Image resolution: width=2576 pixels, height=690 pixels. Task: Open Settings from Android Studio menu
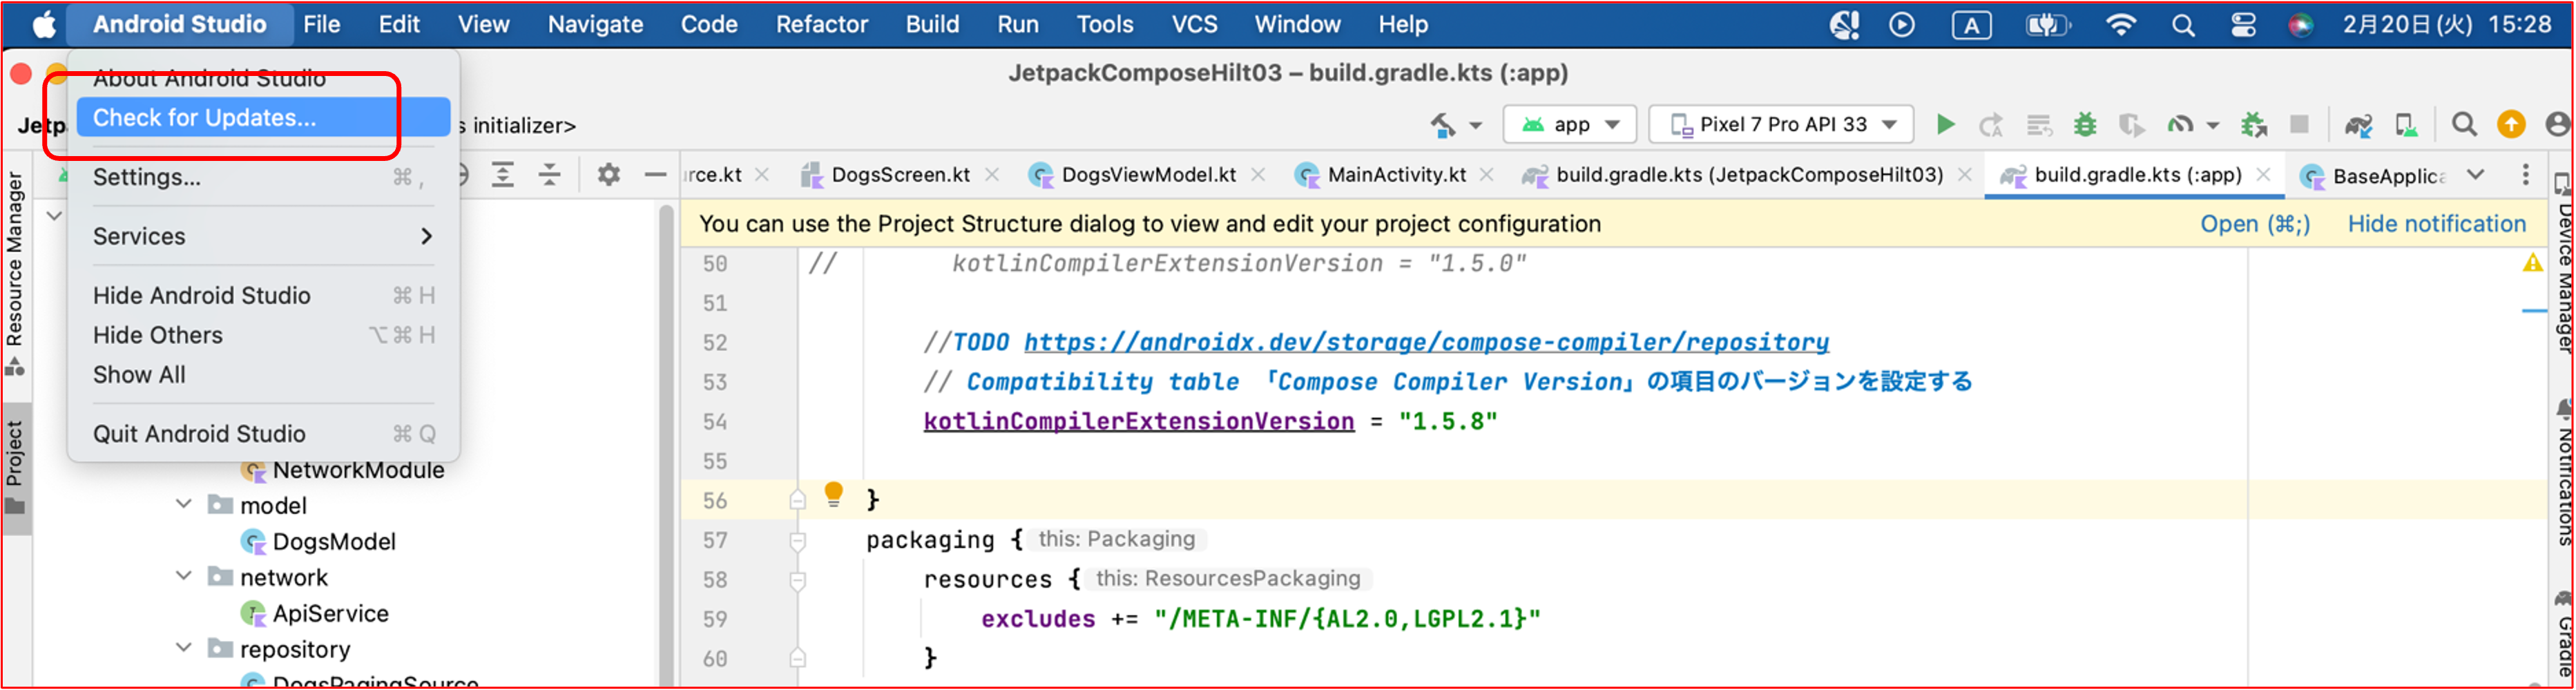point(263,177)
